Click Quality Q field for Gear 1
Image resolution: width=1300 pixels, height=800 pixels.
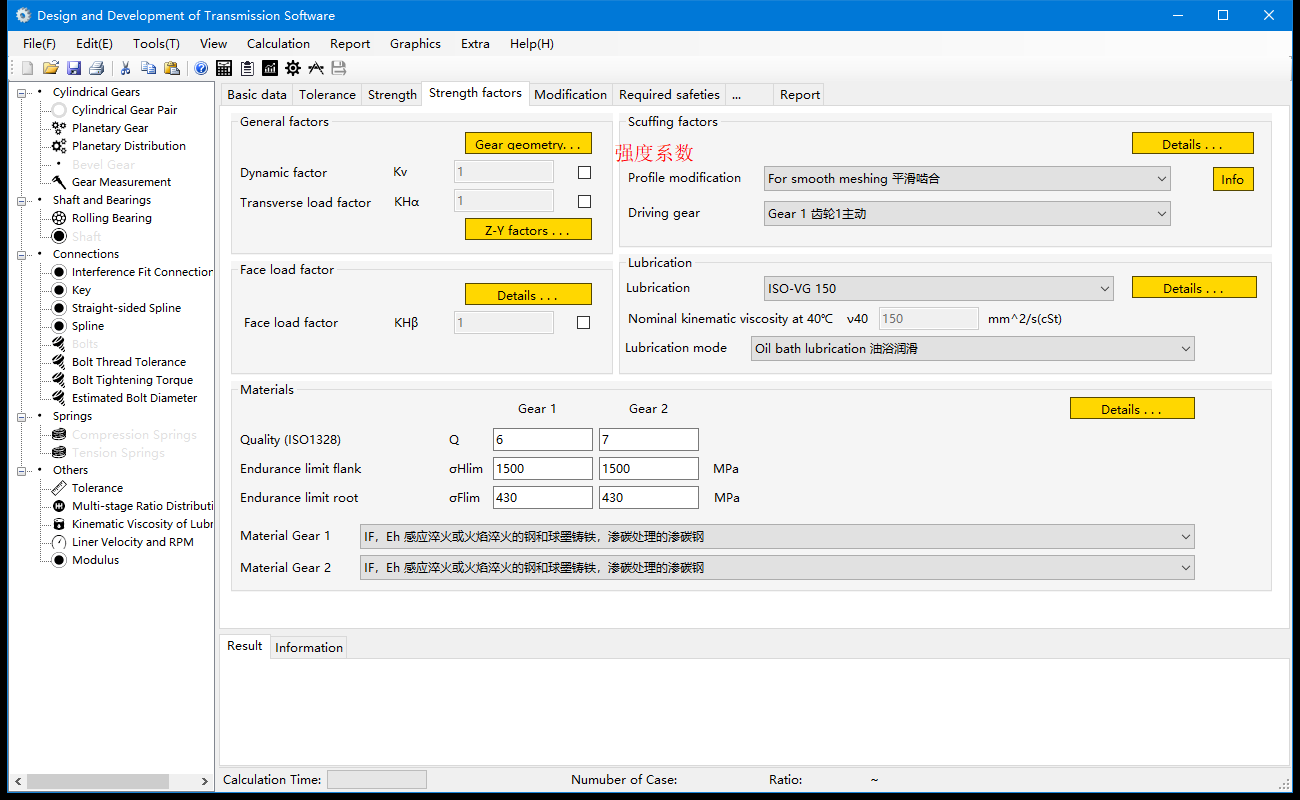[x=543, y=440]
